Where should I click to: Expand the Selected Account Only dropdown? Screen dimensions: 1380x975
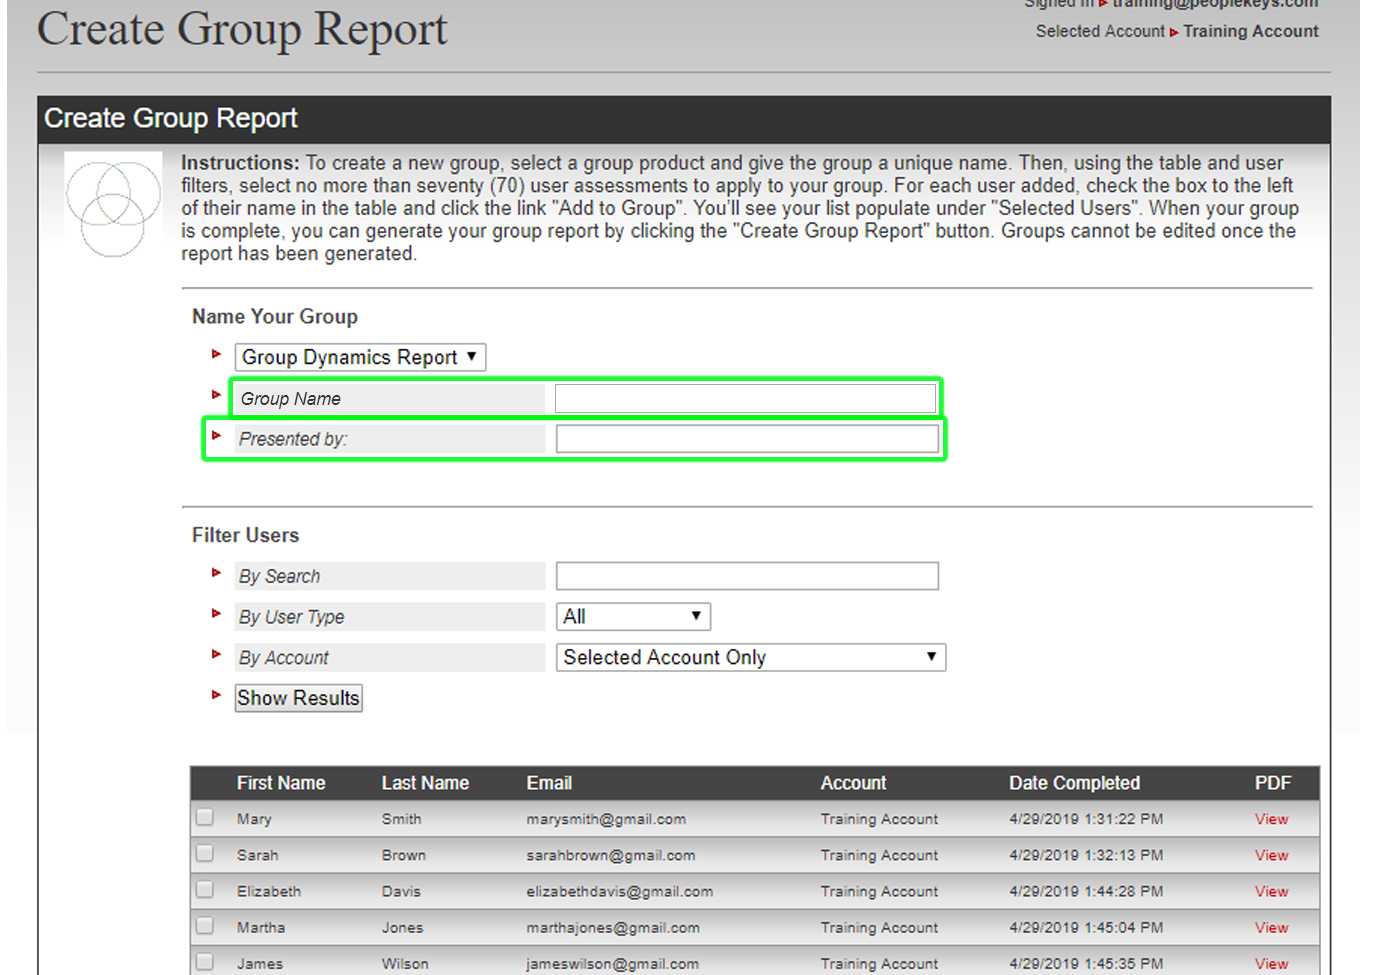tap(749, 657)
